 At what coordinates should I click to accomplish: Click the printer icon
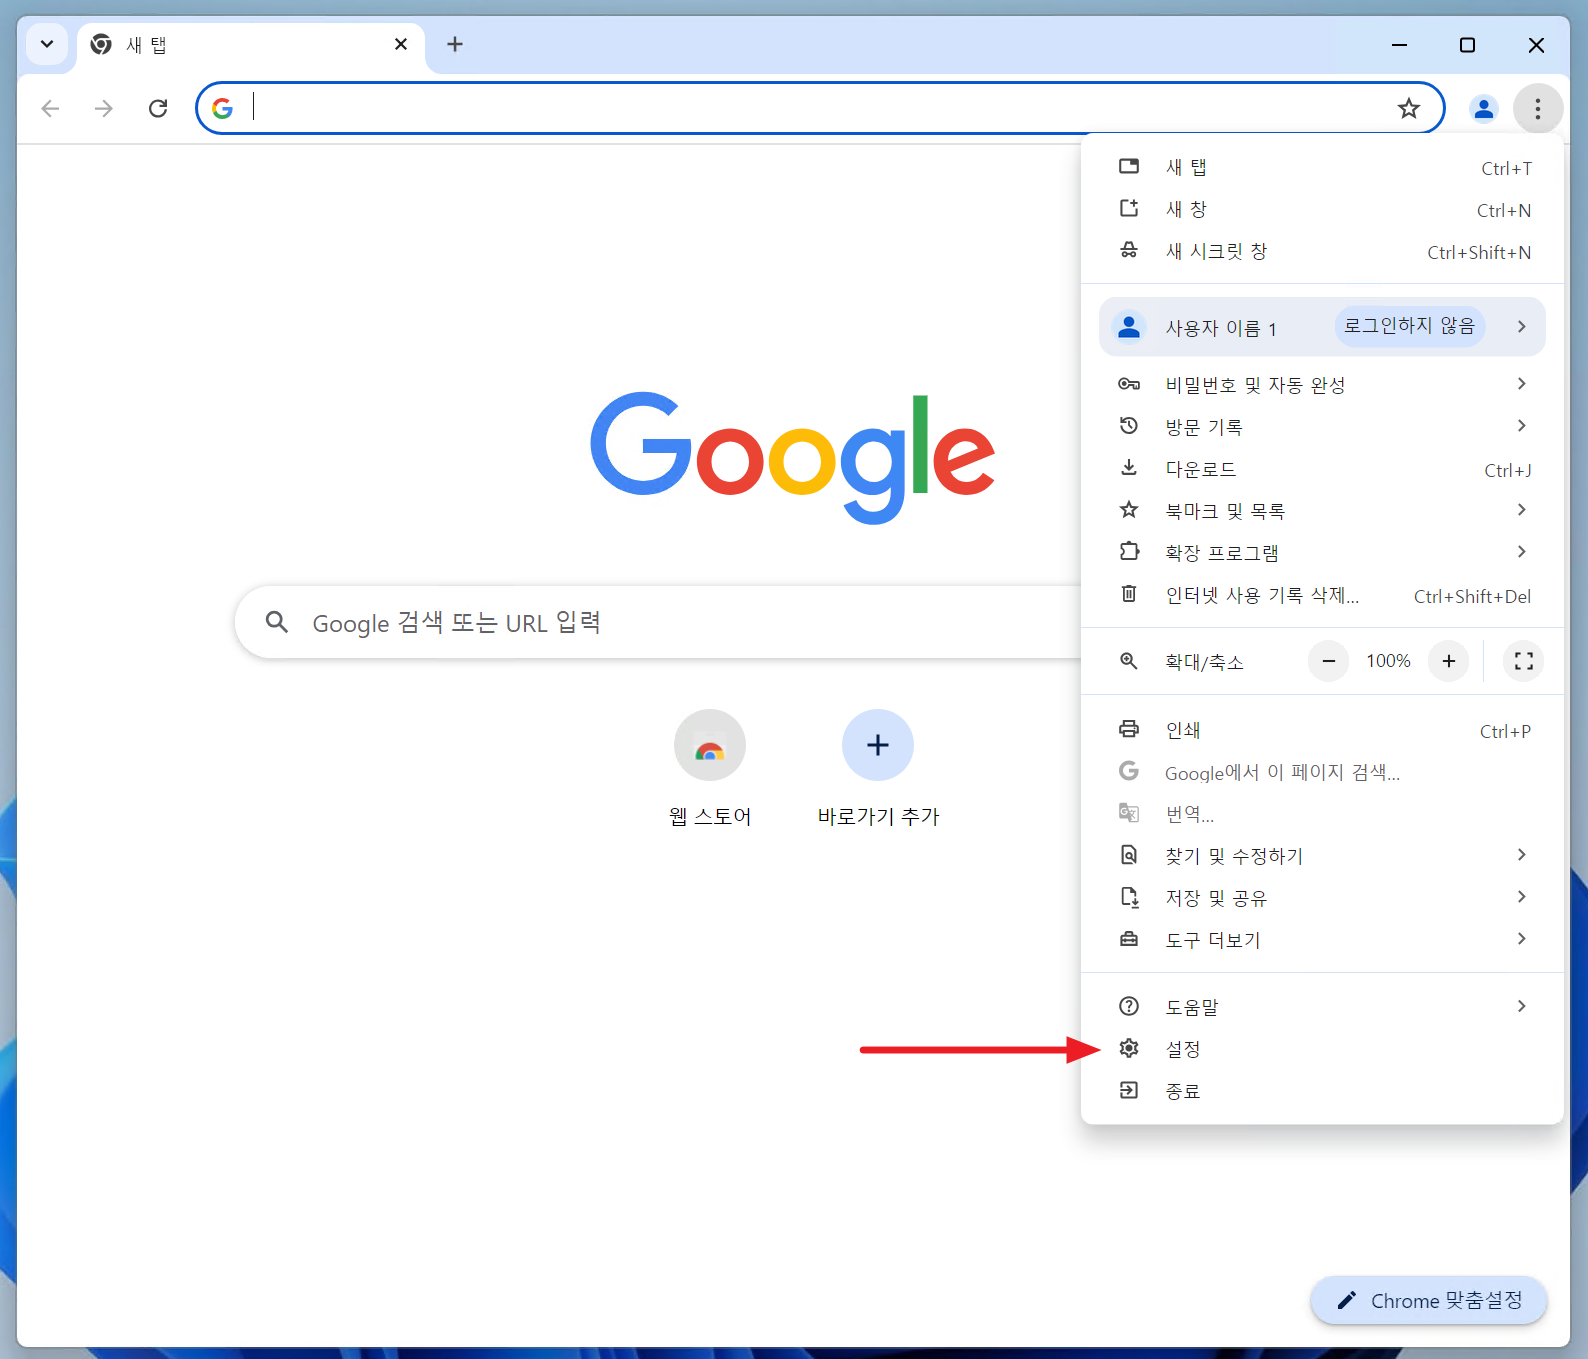click(x=1129, y=729)
